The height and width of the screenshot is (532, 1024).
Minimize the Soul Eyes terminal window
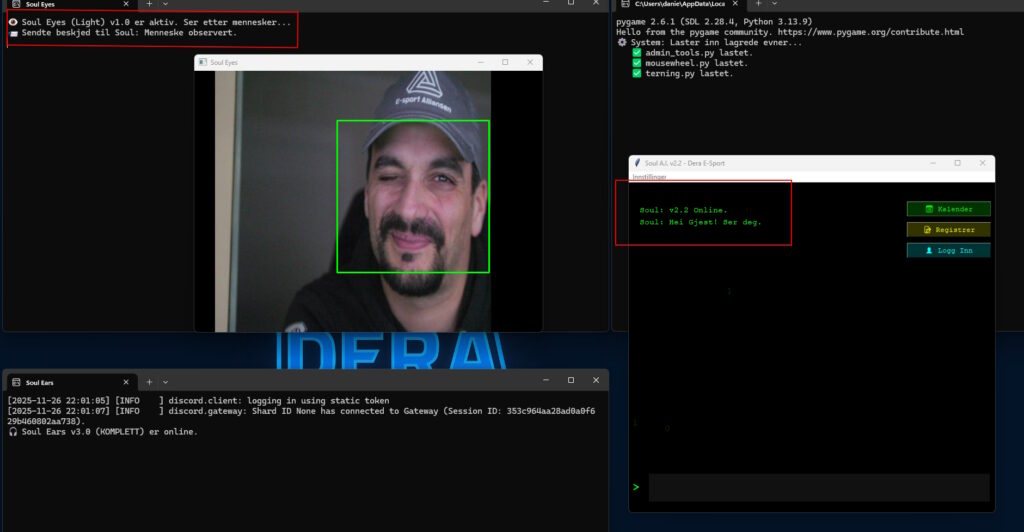pos(546,3)
